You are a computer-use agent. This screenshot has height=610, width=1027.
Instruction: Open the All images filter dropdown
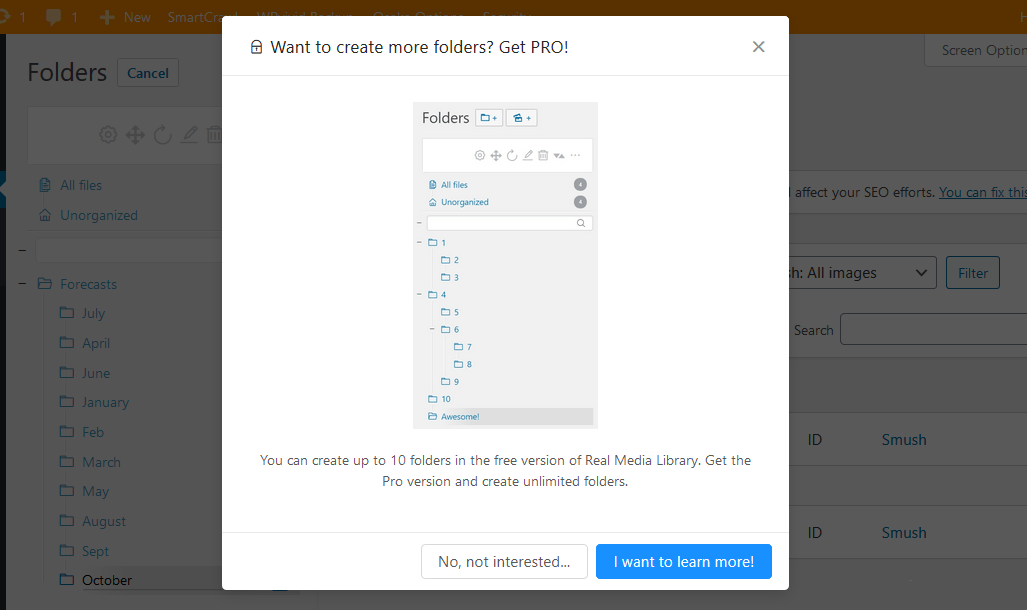tap(863, 273)
